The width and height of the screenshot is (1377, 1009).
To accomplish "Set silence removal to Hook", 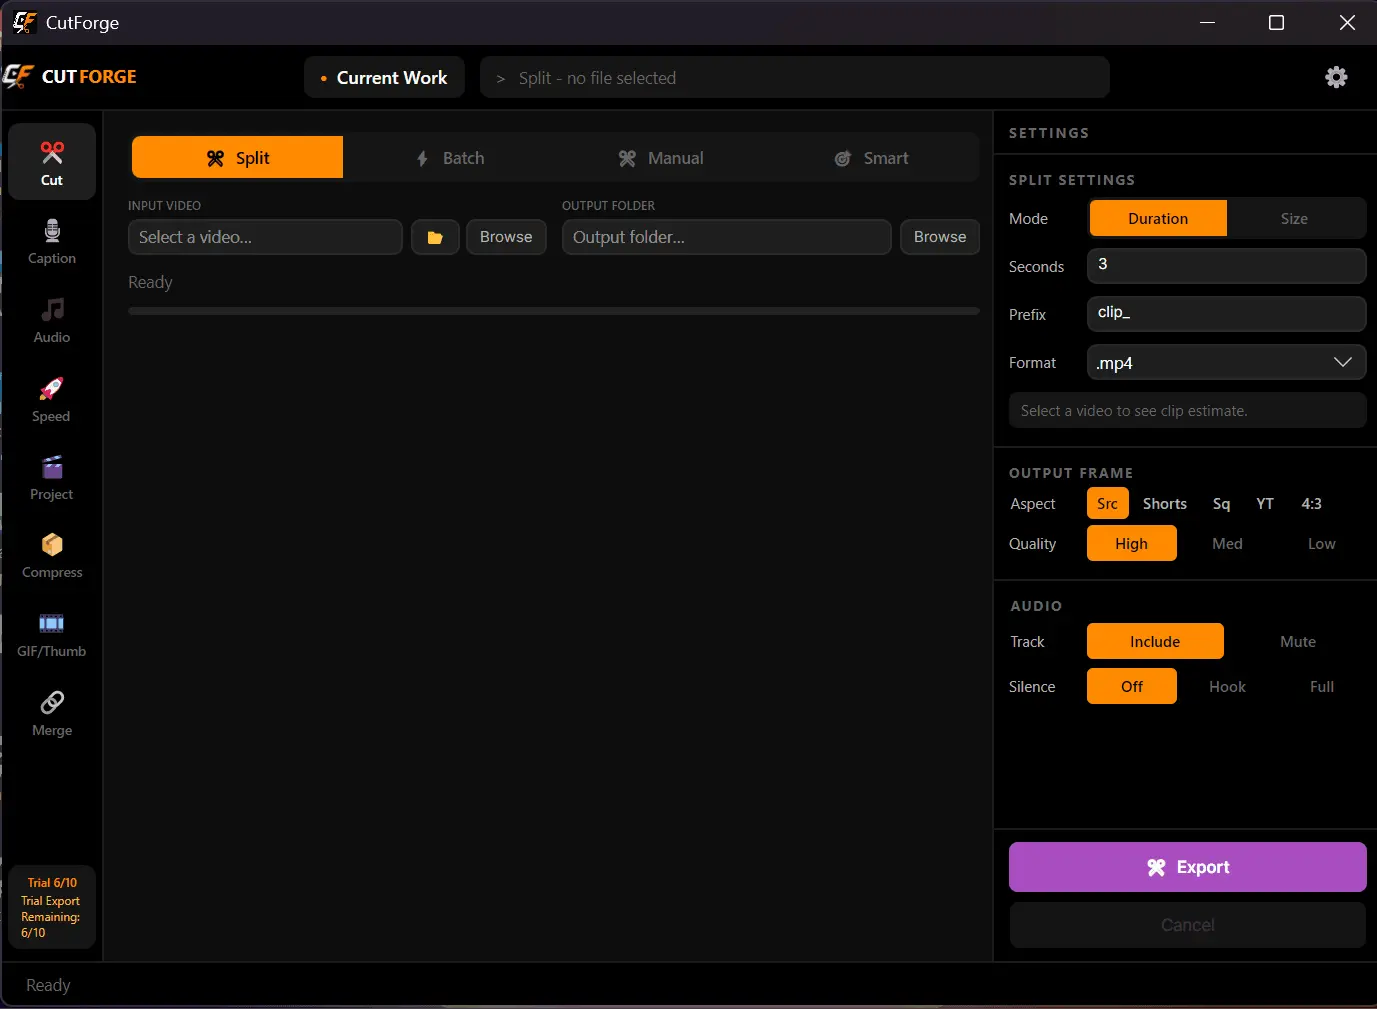I will [1227, 686].
